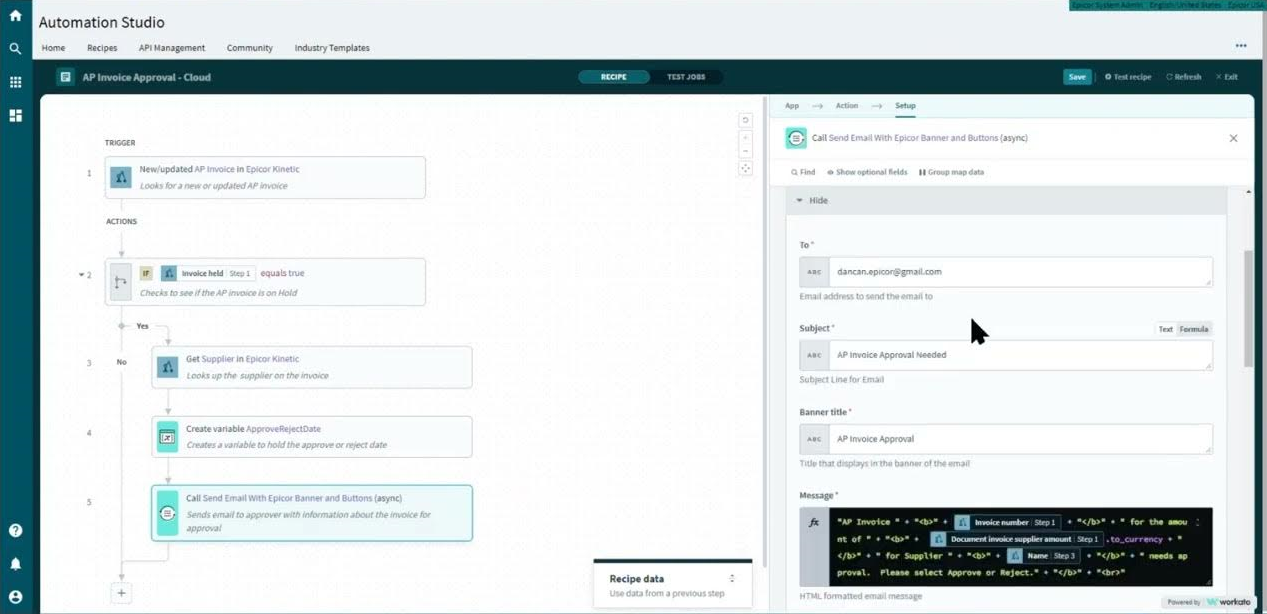Screen dimensions: 1267x614
Task: Collapse the IF condition step 2 arrow
Action: point(81,275)
